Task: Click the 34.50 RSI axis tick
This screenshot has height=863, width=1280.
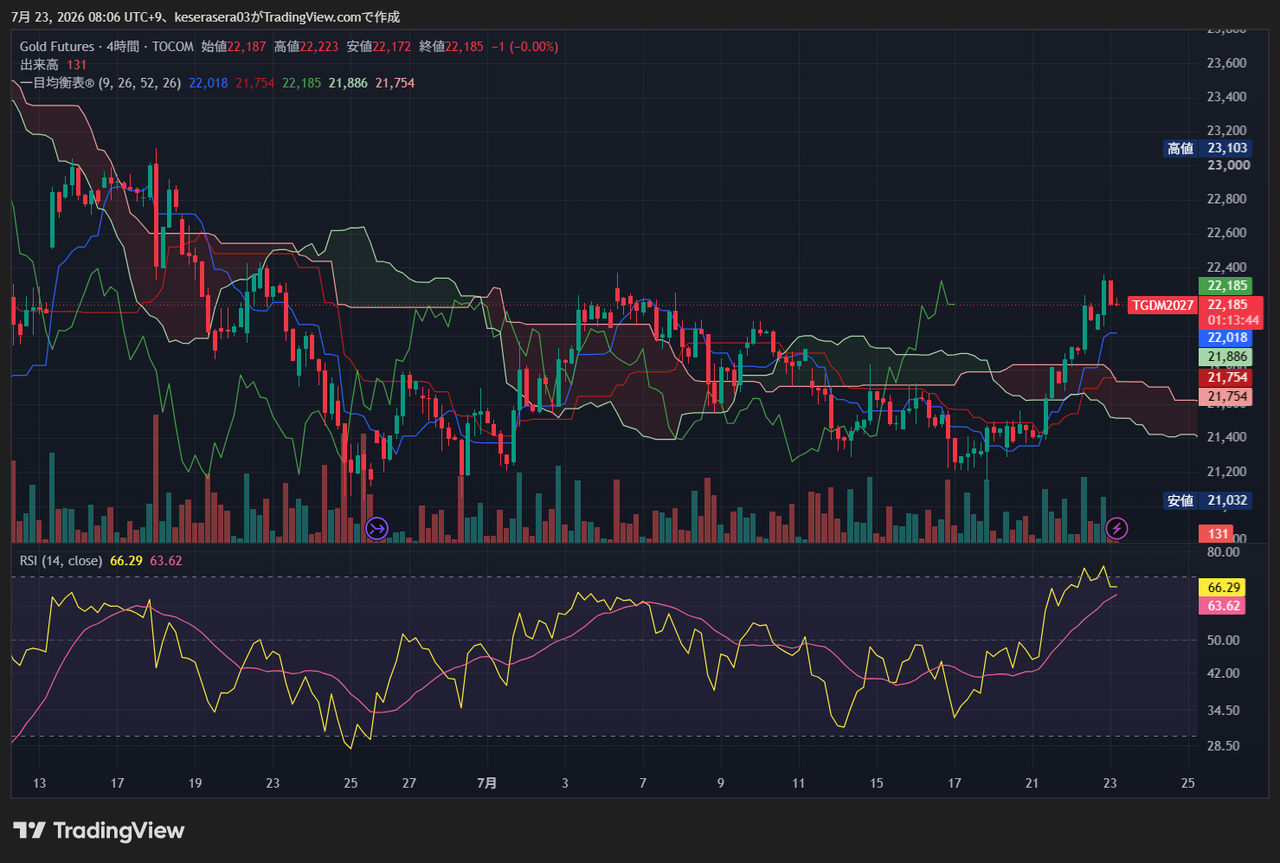Action: click(1223, 710)
